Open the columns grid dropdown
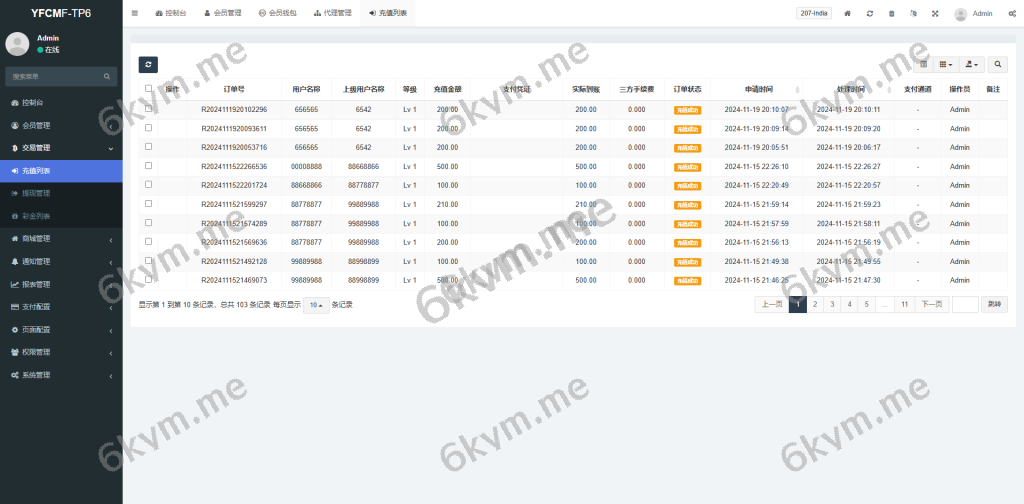 [946, 64]
